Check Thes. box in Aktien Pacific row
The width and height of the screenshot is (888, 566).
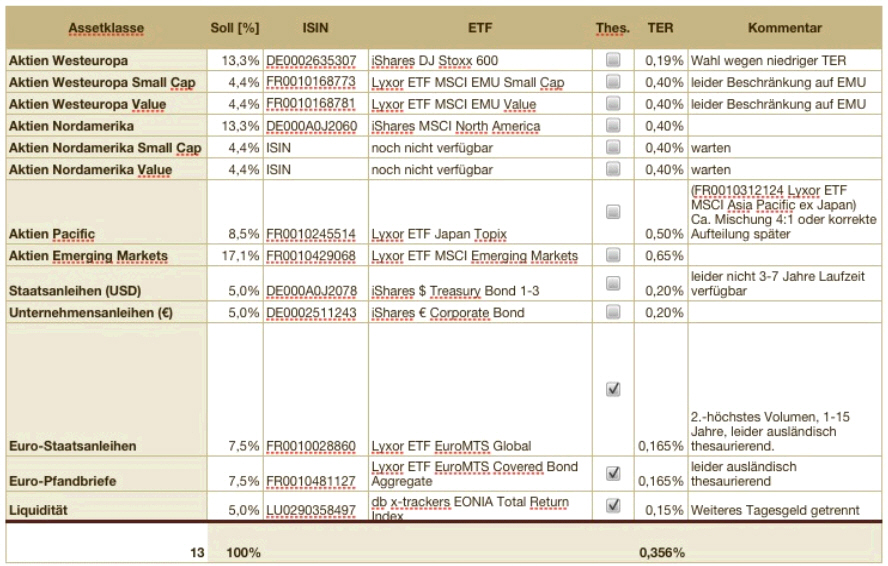pos(613,211)
